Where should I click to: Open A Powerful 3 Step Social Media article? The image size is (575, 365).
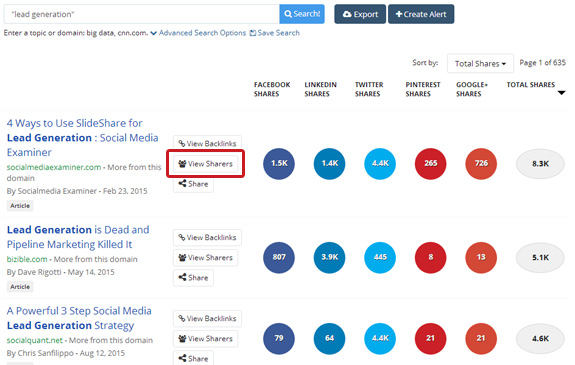pyautogui.click(x=79, y=318)
